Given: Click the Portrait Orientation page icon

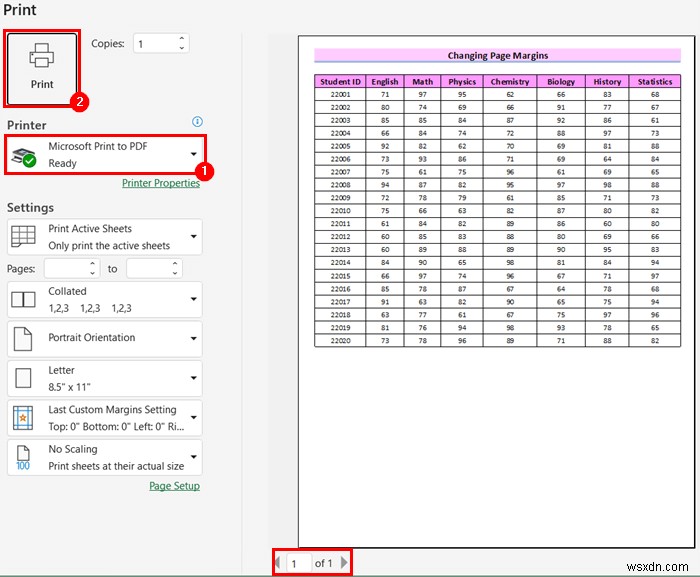Looking at the screenshot, I should (x=23, y=339).
